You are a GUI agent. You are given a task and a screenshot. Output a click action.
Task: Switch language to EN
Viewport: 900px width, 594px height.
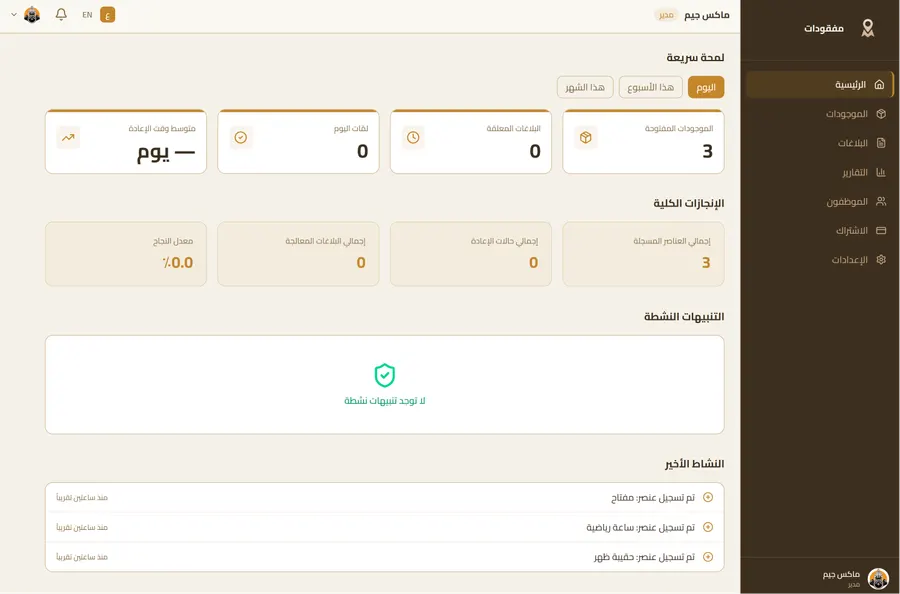(x=87, y=15)
